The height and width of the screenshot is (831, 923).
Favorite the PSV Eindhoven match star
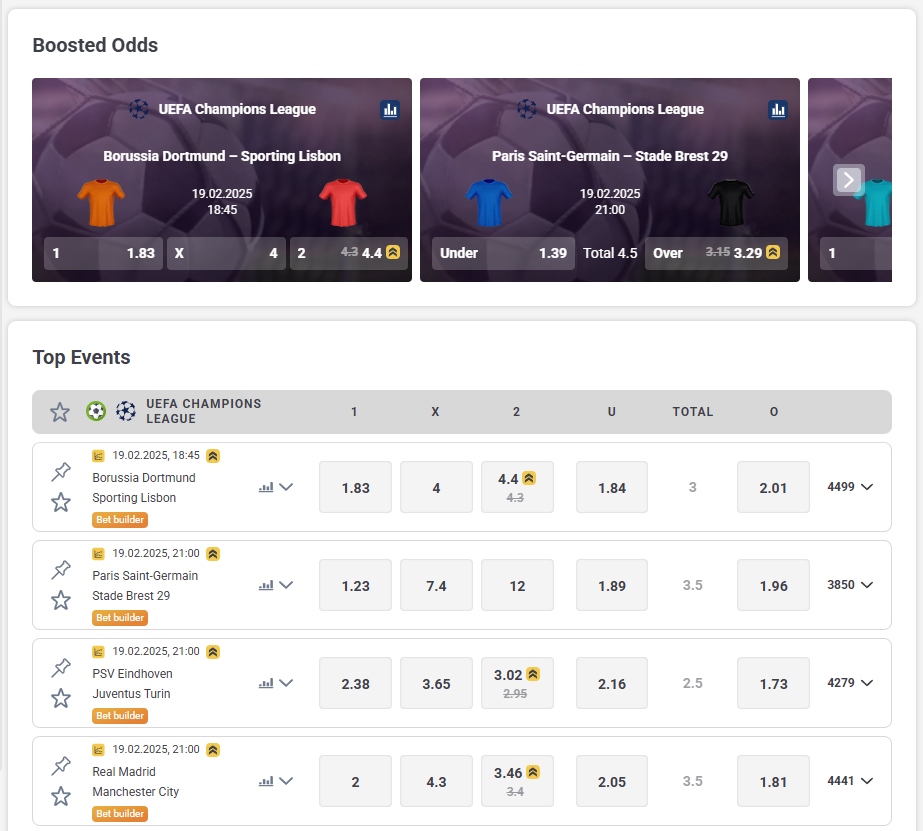point(61,699)
